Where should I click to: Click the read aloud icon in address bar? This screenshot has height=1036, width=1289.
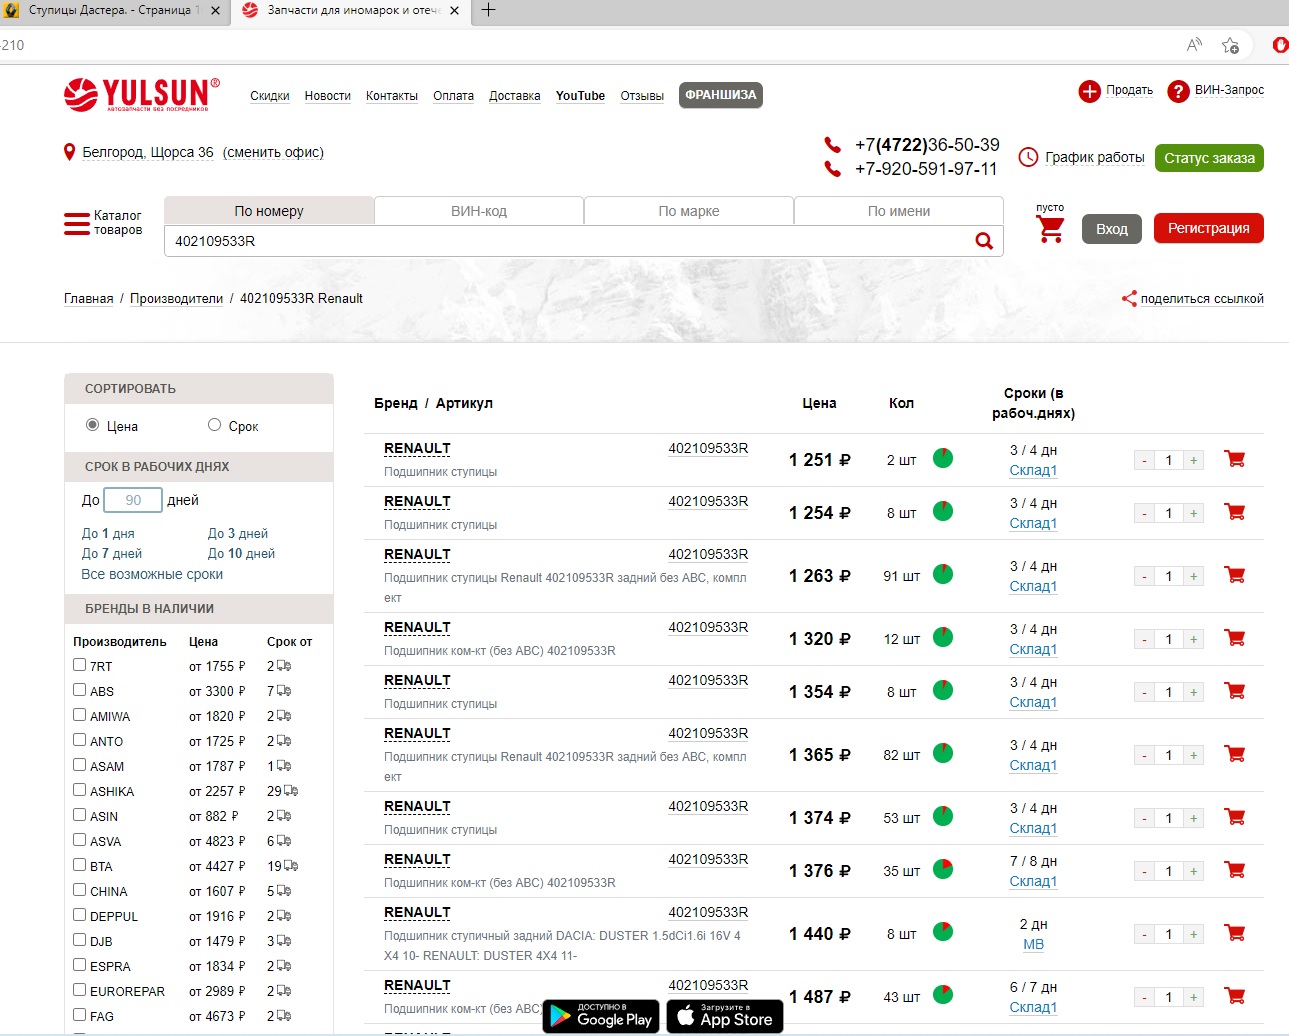[x=1194, y=45]
